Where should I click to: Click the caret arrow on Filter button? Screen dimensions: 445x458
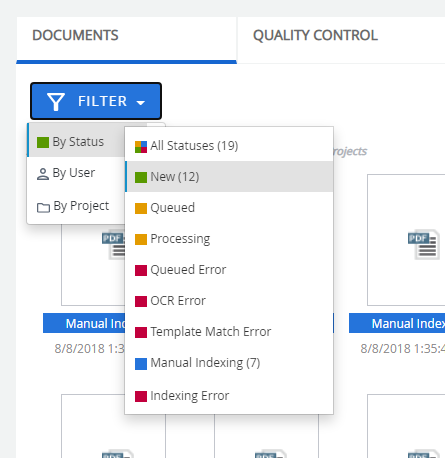tap(141, 103)
